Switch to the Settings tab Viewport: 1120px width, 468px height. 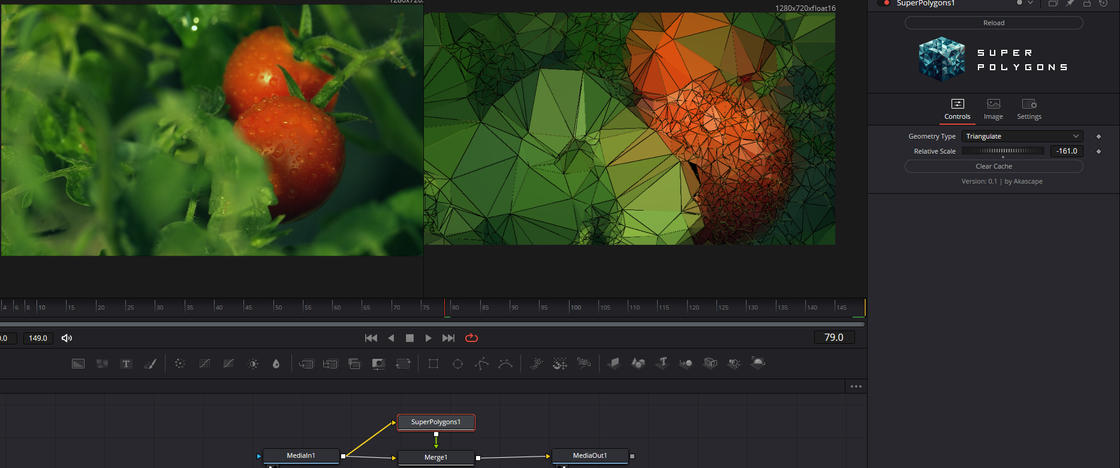tap(1029, 109)
